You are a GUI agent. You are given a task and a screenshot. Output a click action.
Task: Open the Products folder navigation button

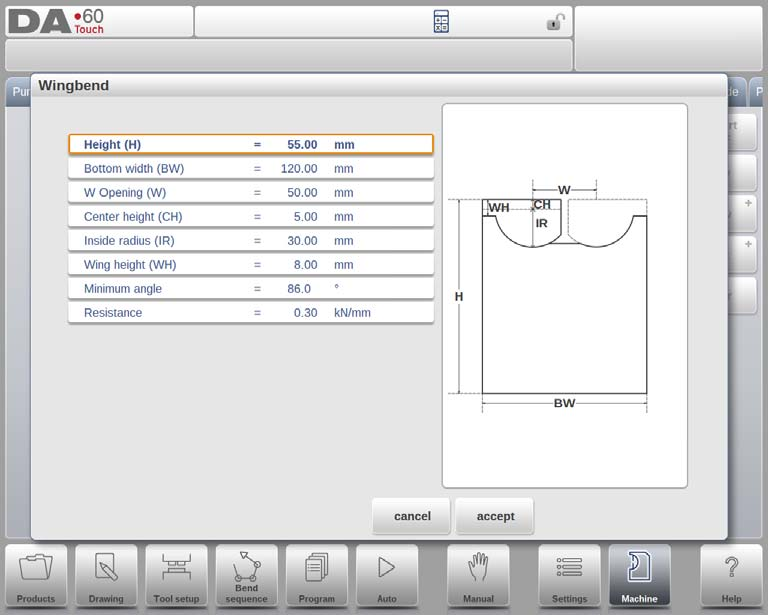pos(36,576)
